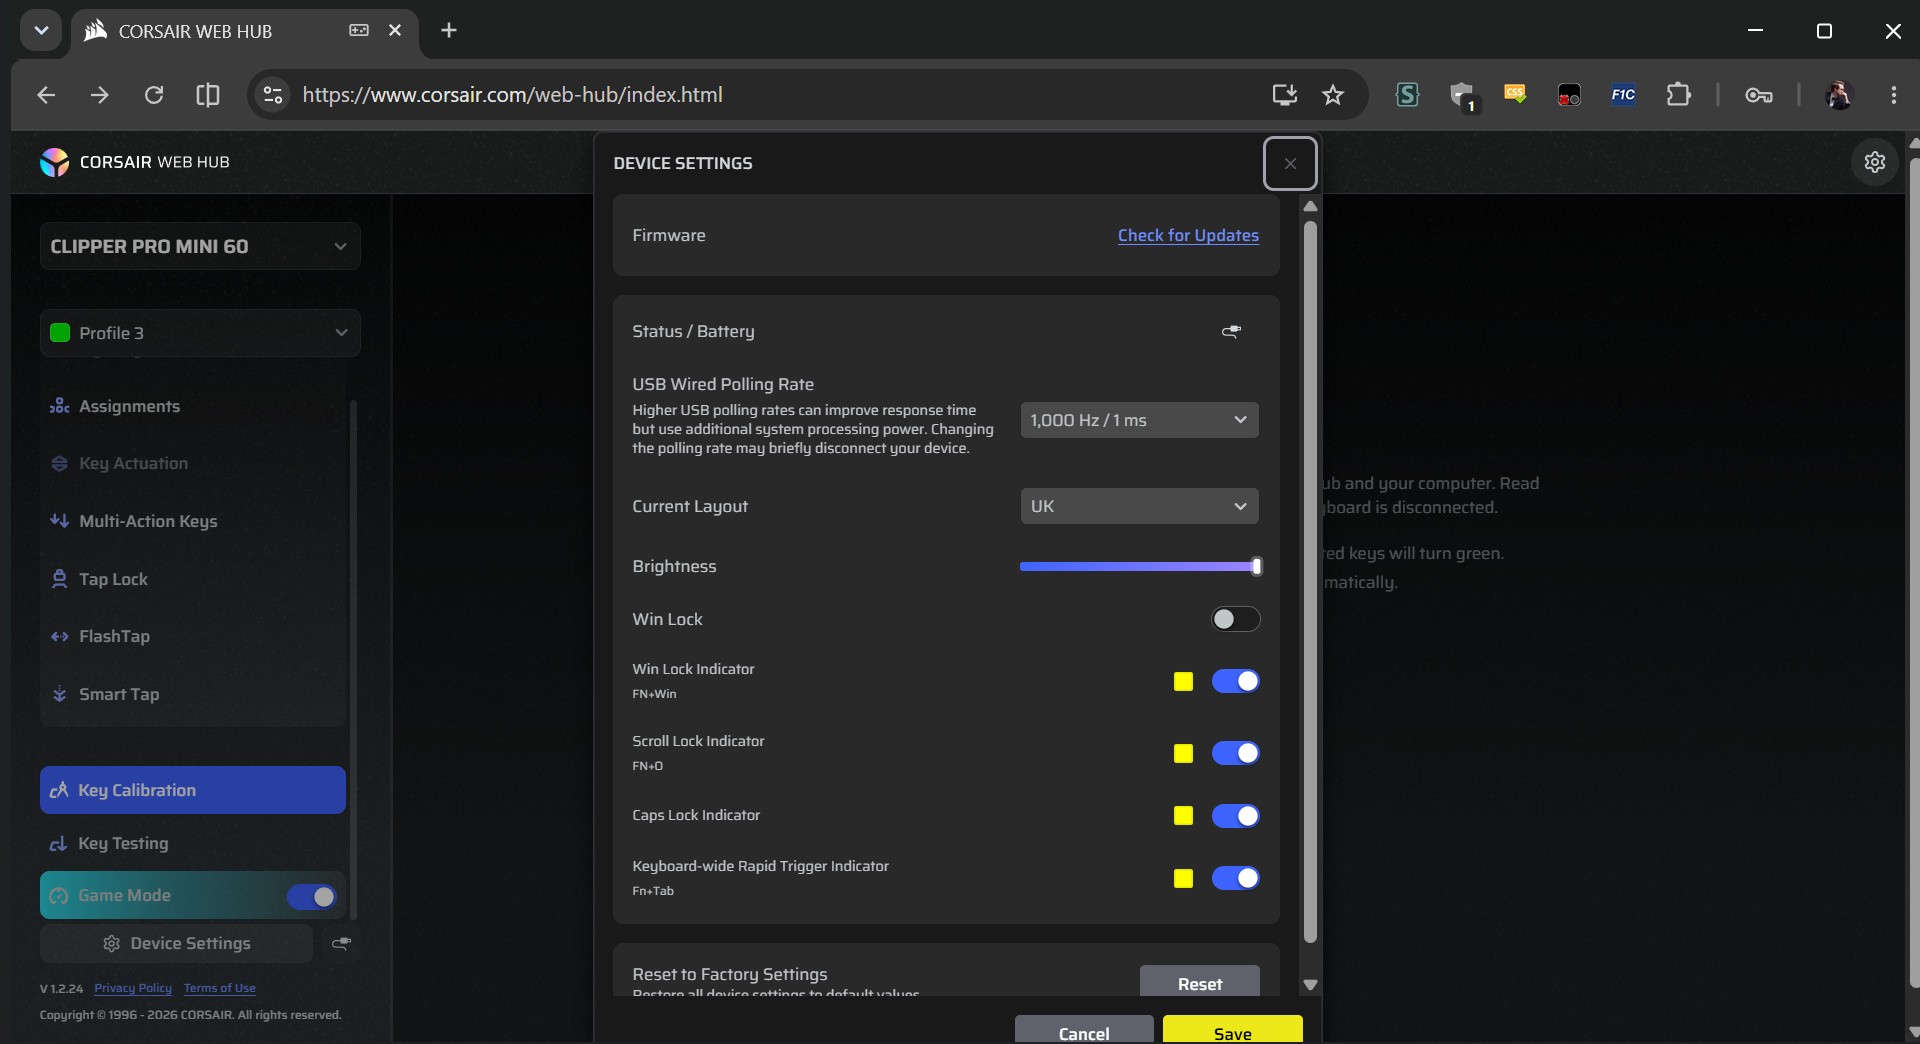Click the Multi-Action Keys icon
1920x1044 pixels.
[x=59, y=521]
